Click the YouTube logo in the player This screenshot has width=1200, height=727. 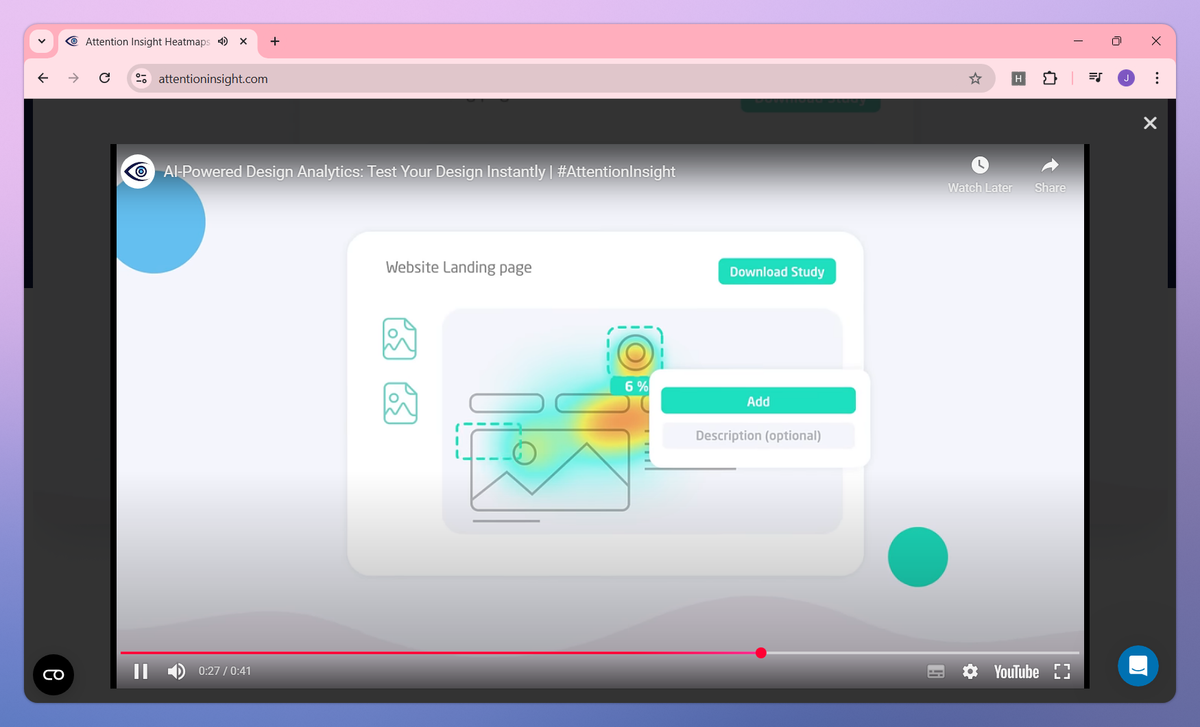click(1015, 671)
